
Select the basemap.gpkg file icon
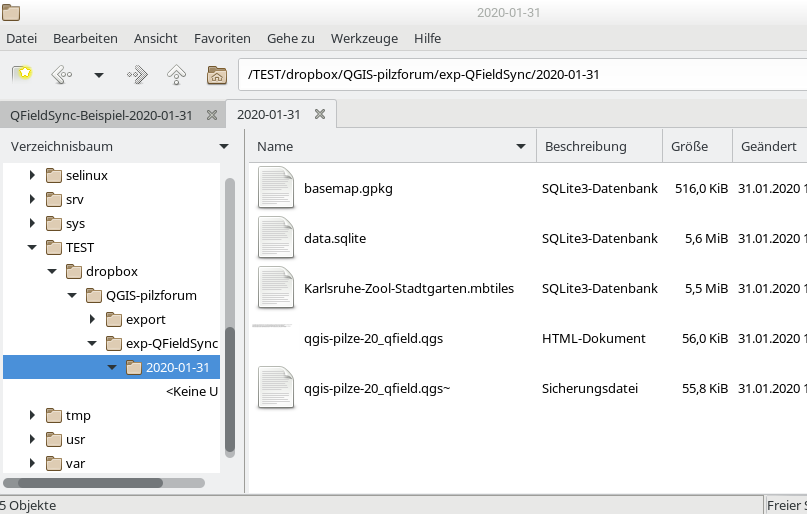(276, 188)
